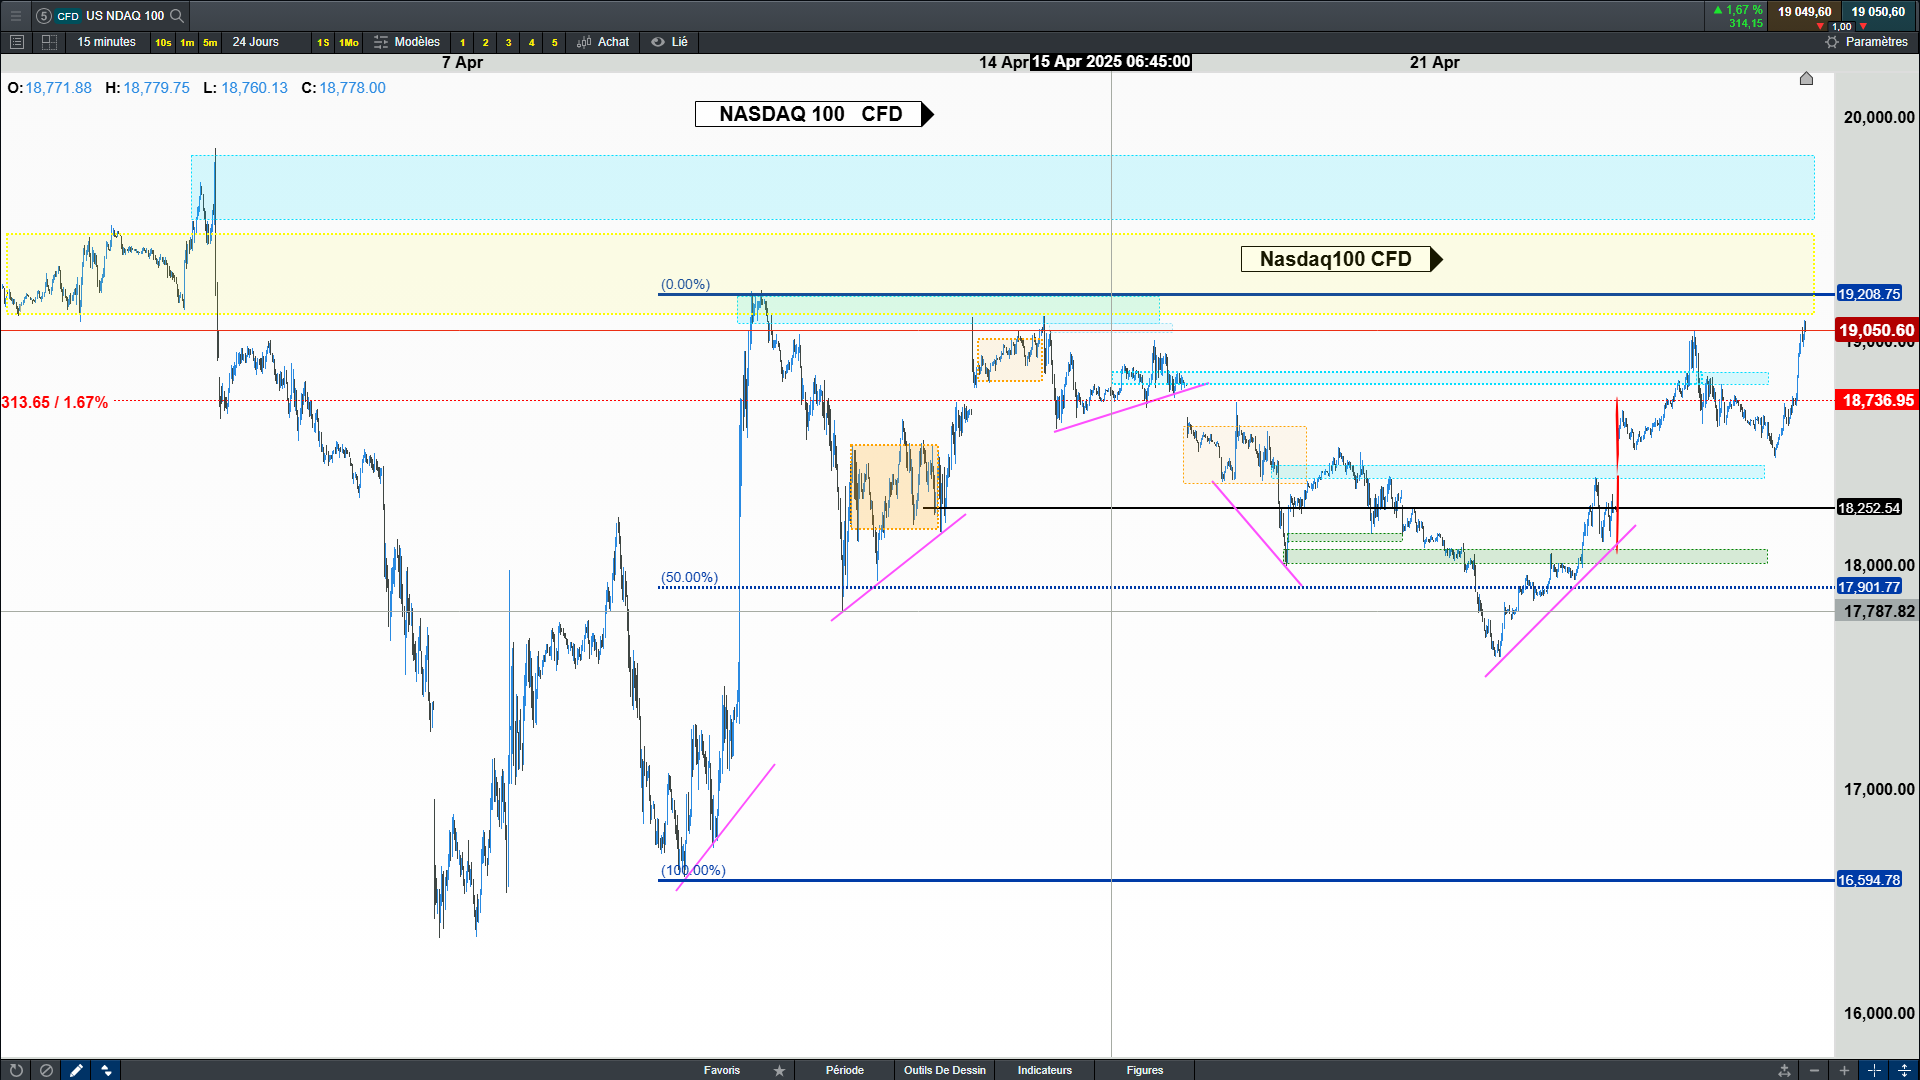The width and height of the screenshot is (1920, 1080).
Task: Enable the 5m quick timeframe
Action: coord(210,42)
